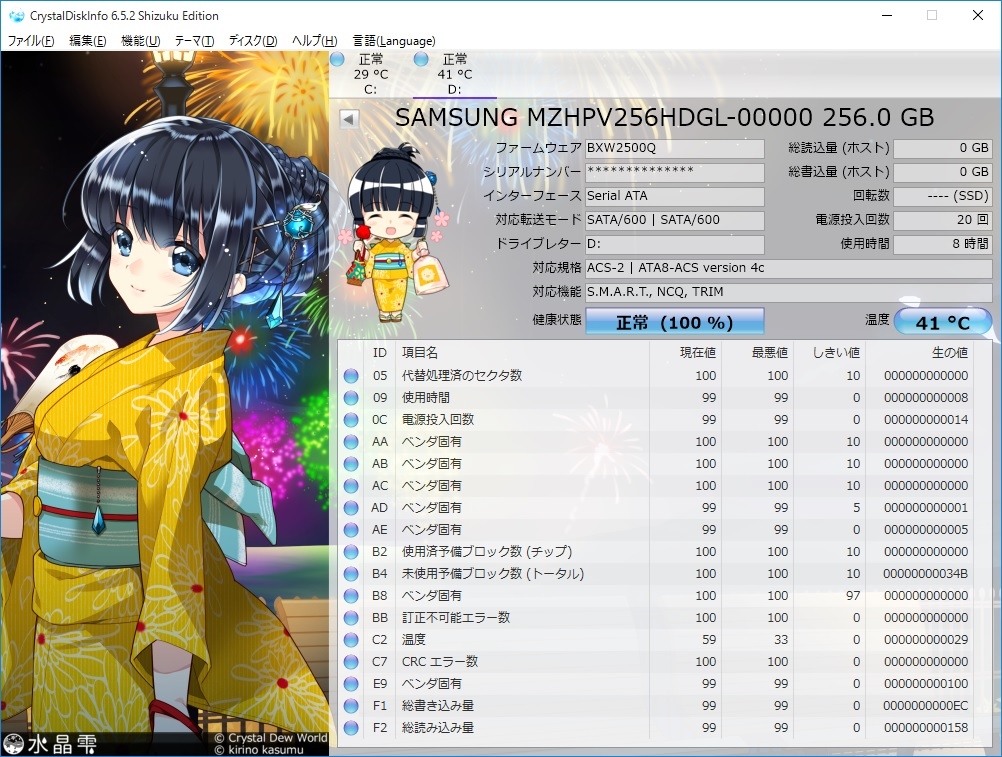Open the 言語(Language) menu
This screenshot has width=1002, height=757.
[x=394, y=41]
